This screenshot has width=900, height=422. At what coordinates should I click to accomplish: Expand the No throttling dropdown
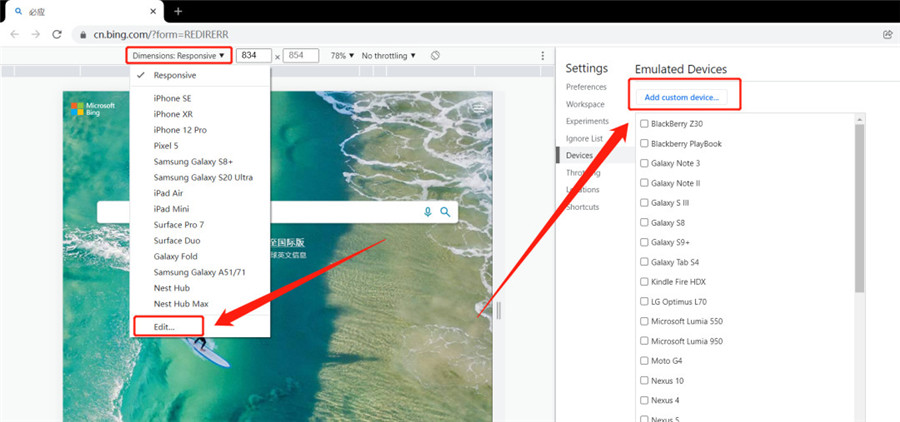[x=389, y=56]
